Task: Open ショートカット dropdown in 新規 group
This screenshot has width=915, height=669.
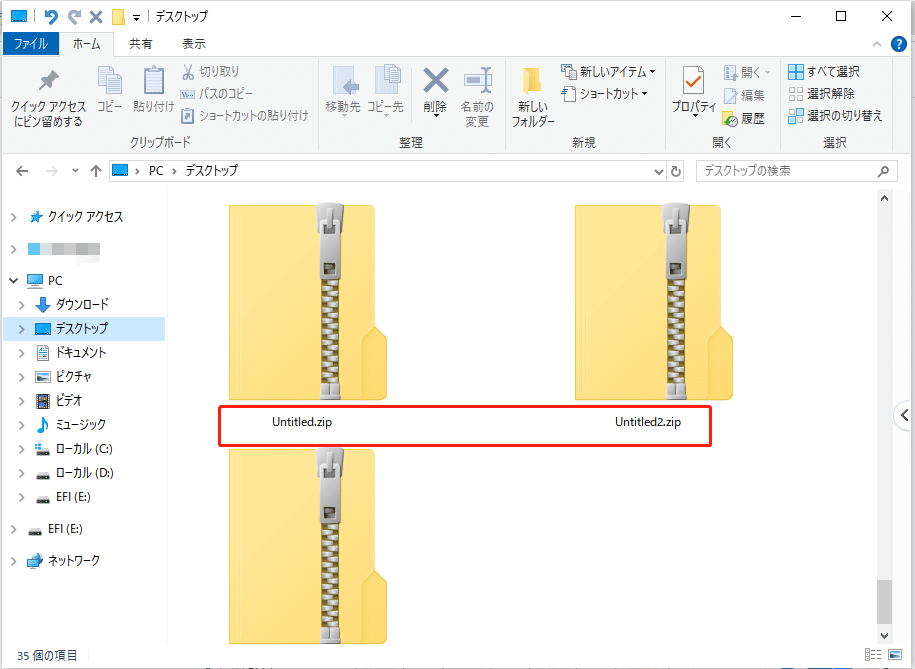Action: click(605, 93)
